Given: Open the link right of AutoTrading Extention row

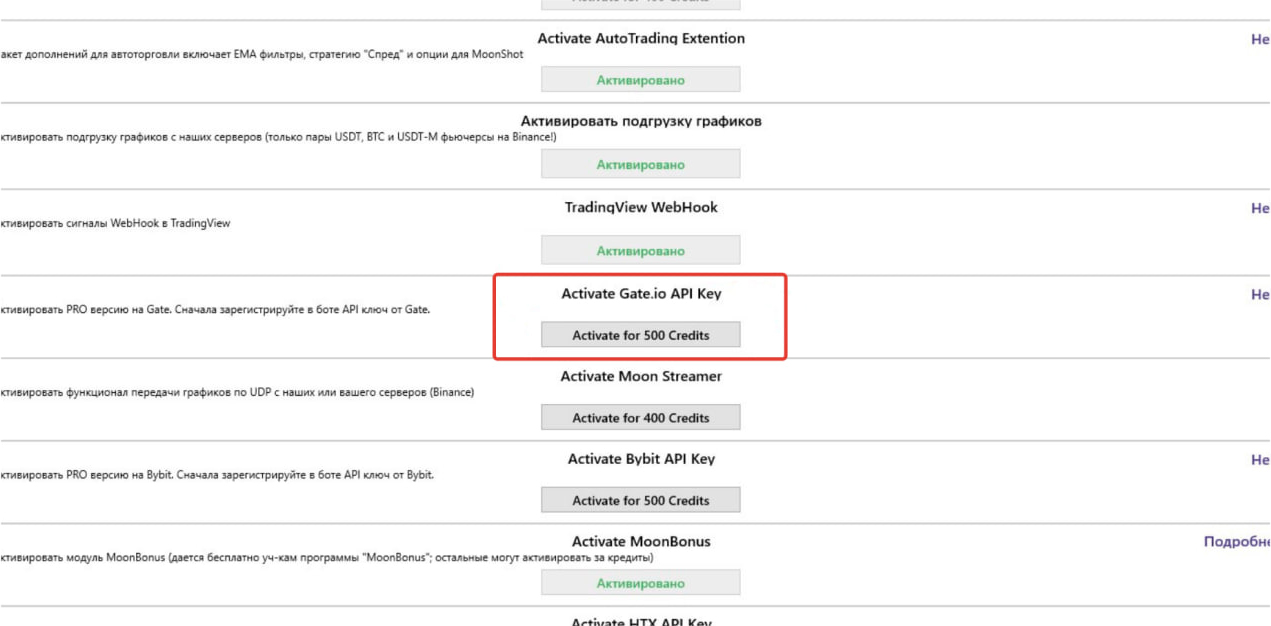Looking at the screenshot, I should pos(1260,40).
